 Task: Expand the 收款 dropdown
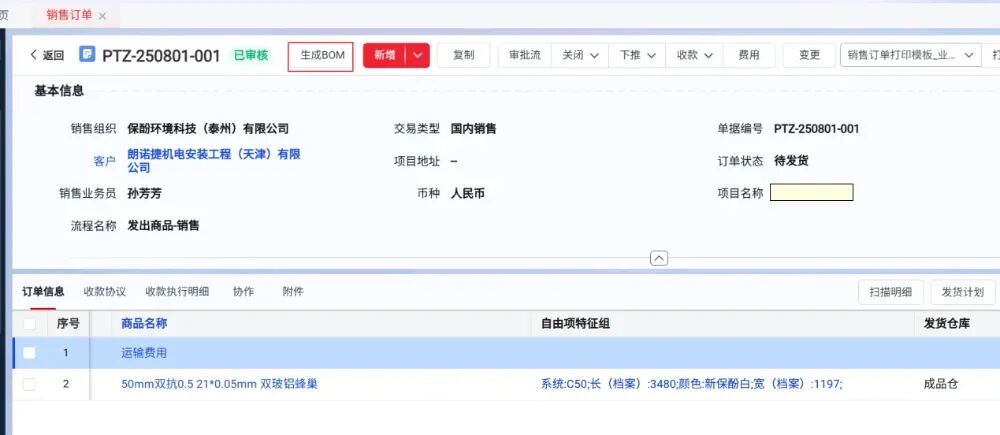coord(694,55)
